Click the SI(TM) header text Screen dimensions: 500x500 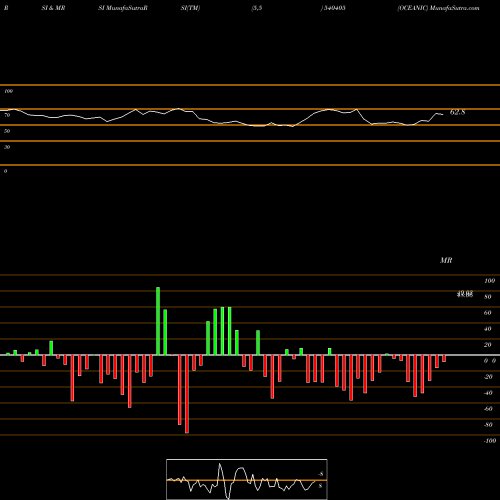(190, 8)
